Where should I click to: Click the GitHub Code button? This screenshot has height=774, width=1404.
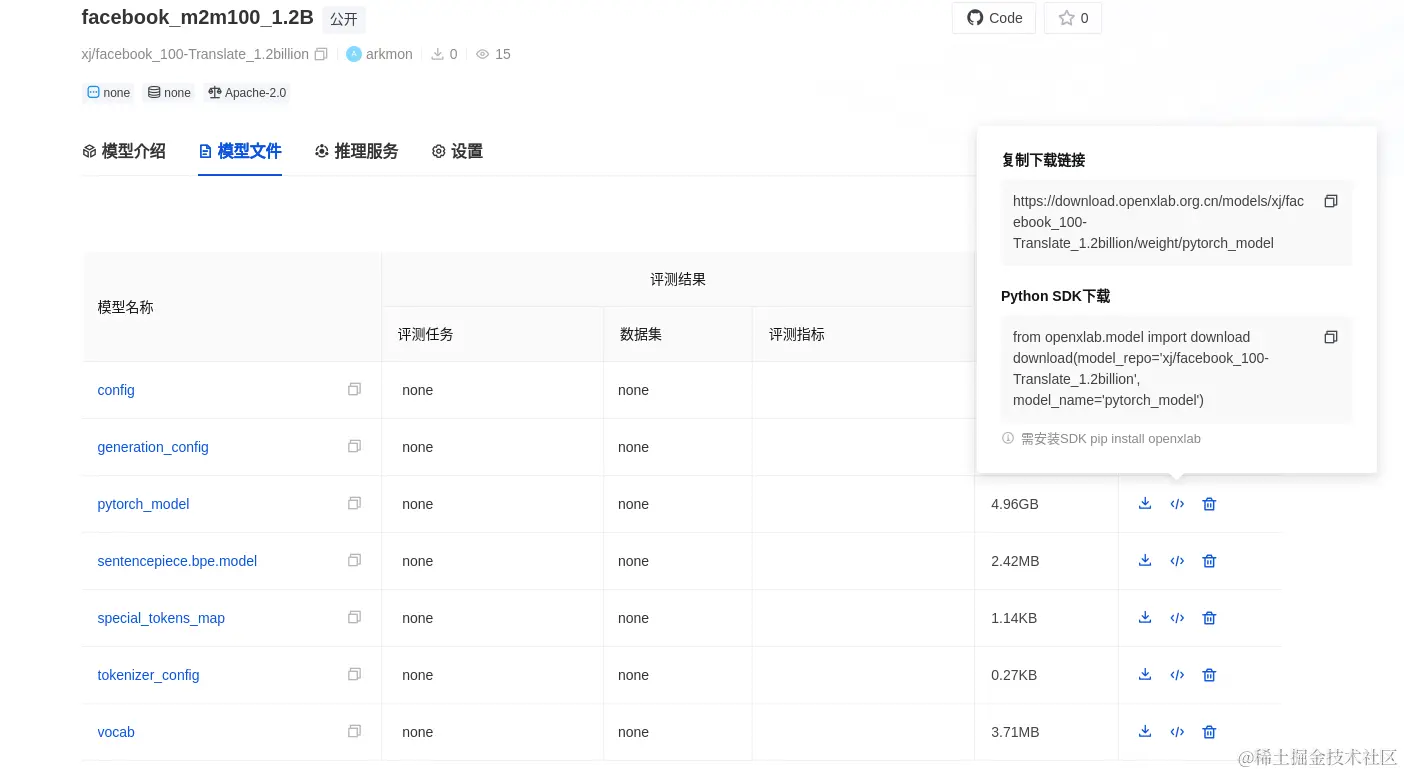click(x=994, y=18)
